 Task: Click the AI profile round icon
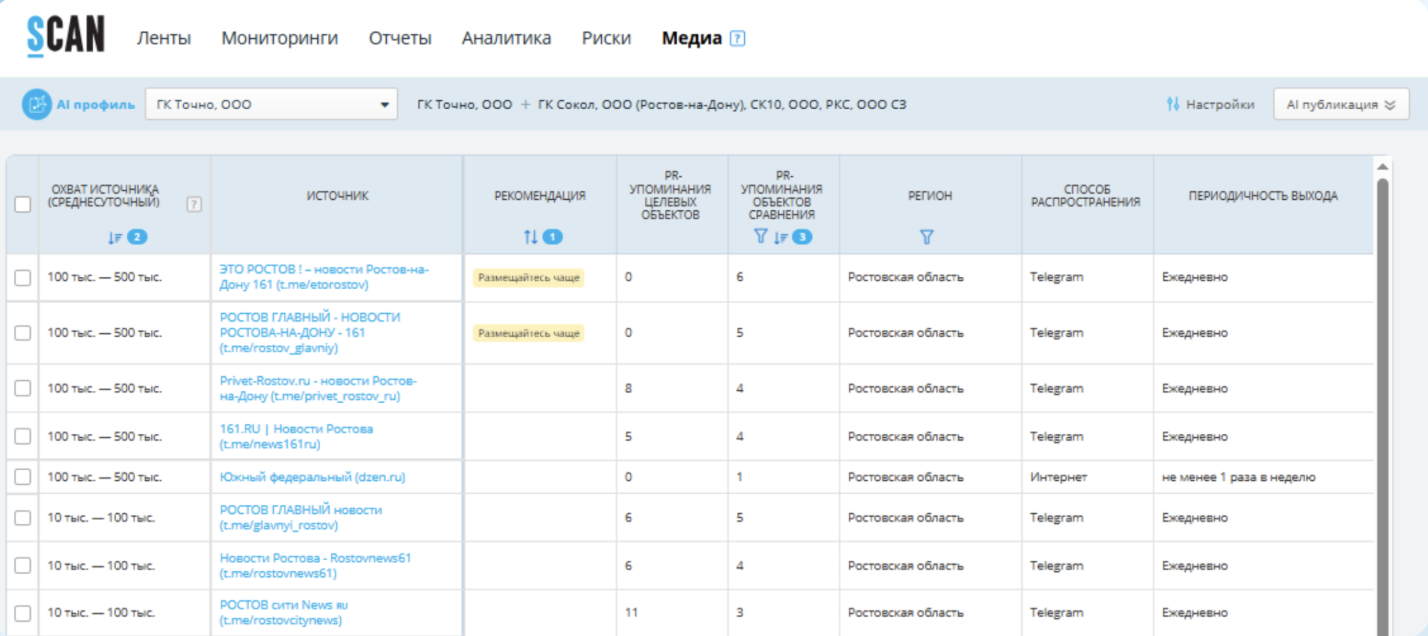[x=37, y=104]
